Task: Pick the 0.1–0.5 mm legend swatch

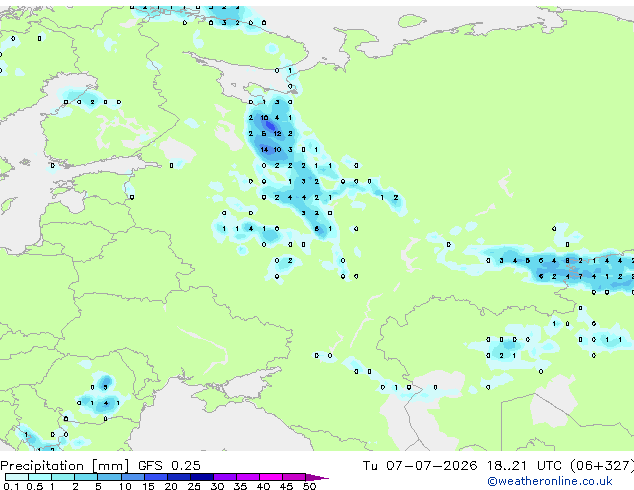Action: [x=17, y=477]
